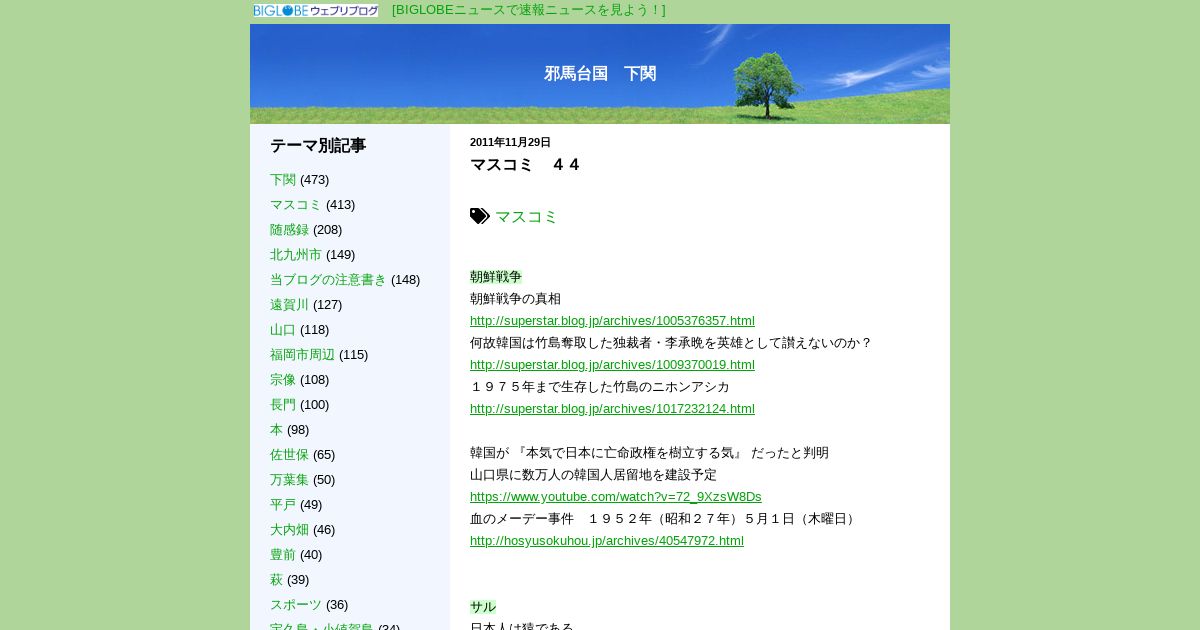Open superstar.blog.jp archives 1009370019 link
The width and height of the screenshot is (1200, 630).
coord(612,365)
